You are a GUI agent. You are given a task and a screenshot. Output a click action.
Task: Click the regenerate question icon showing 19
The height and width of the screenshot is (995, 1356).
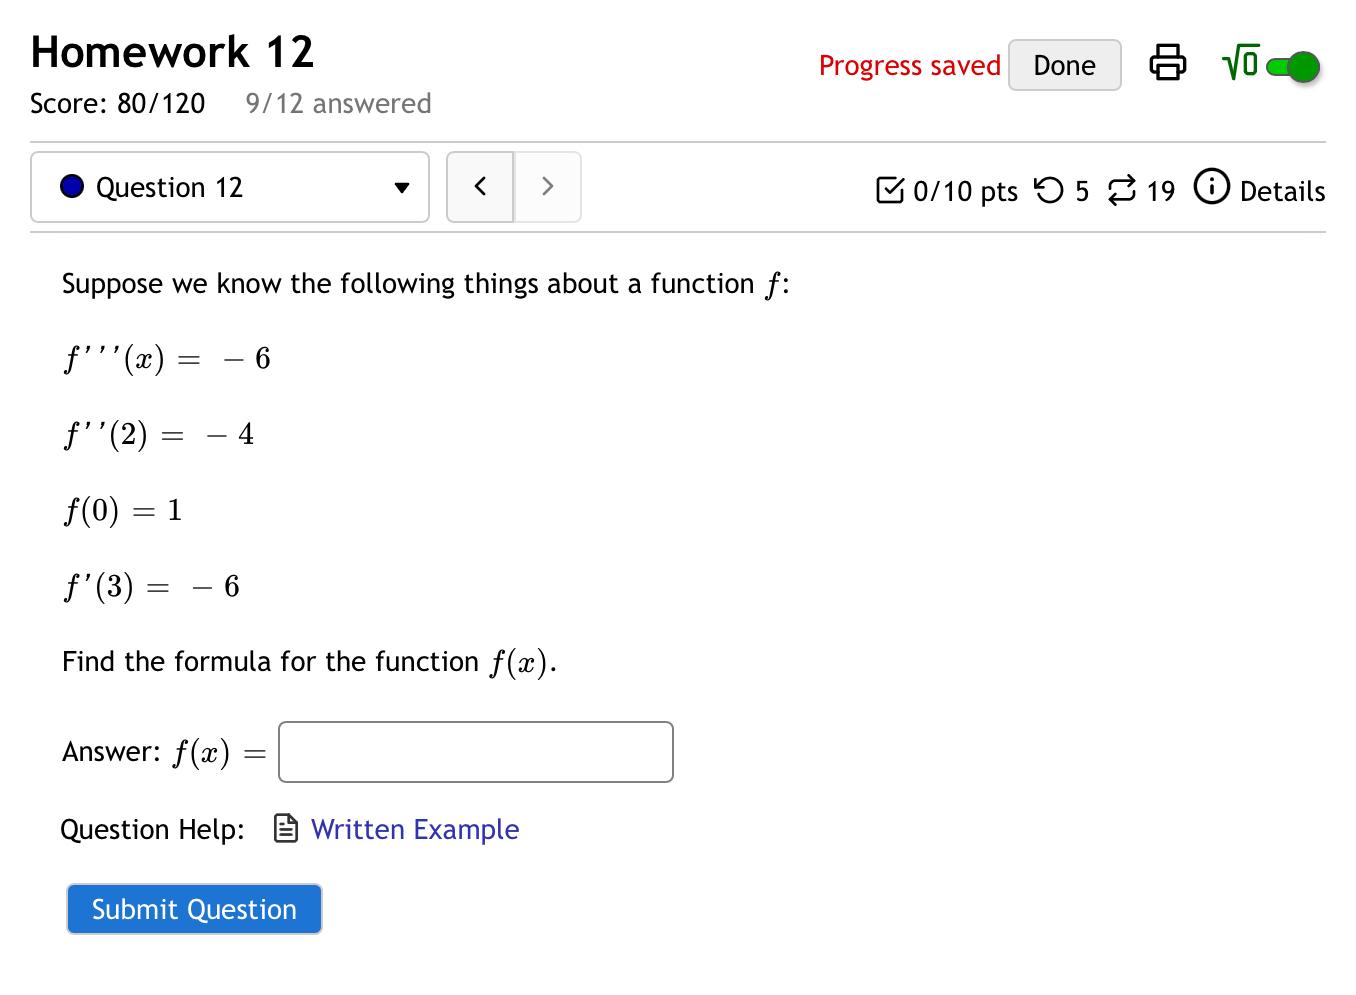(1122, 189)
